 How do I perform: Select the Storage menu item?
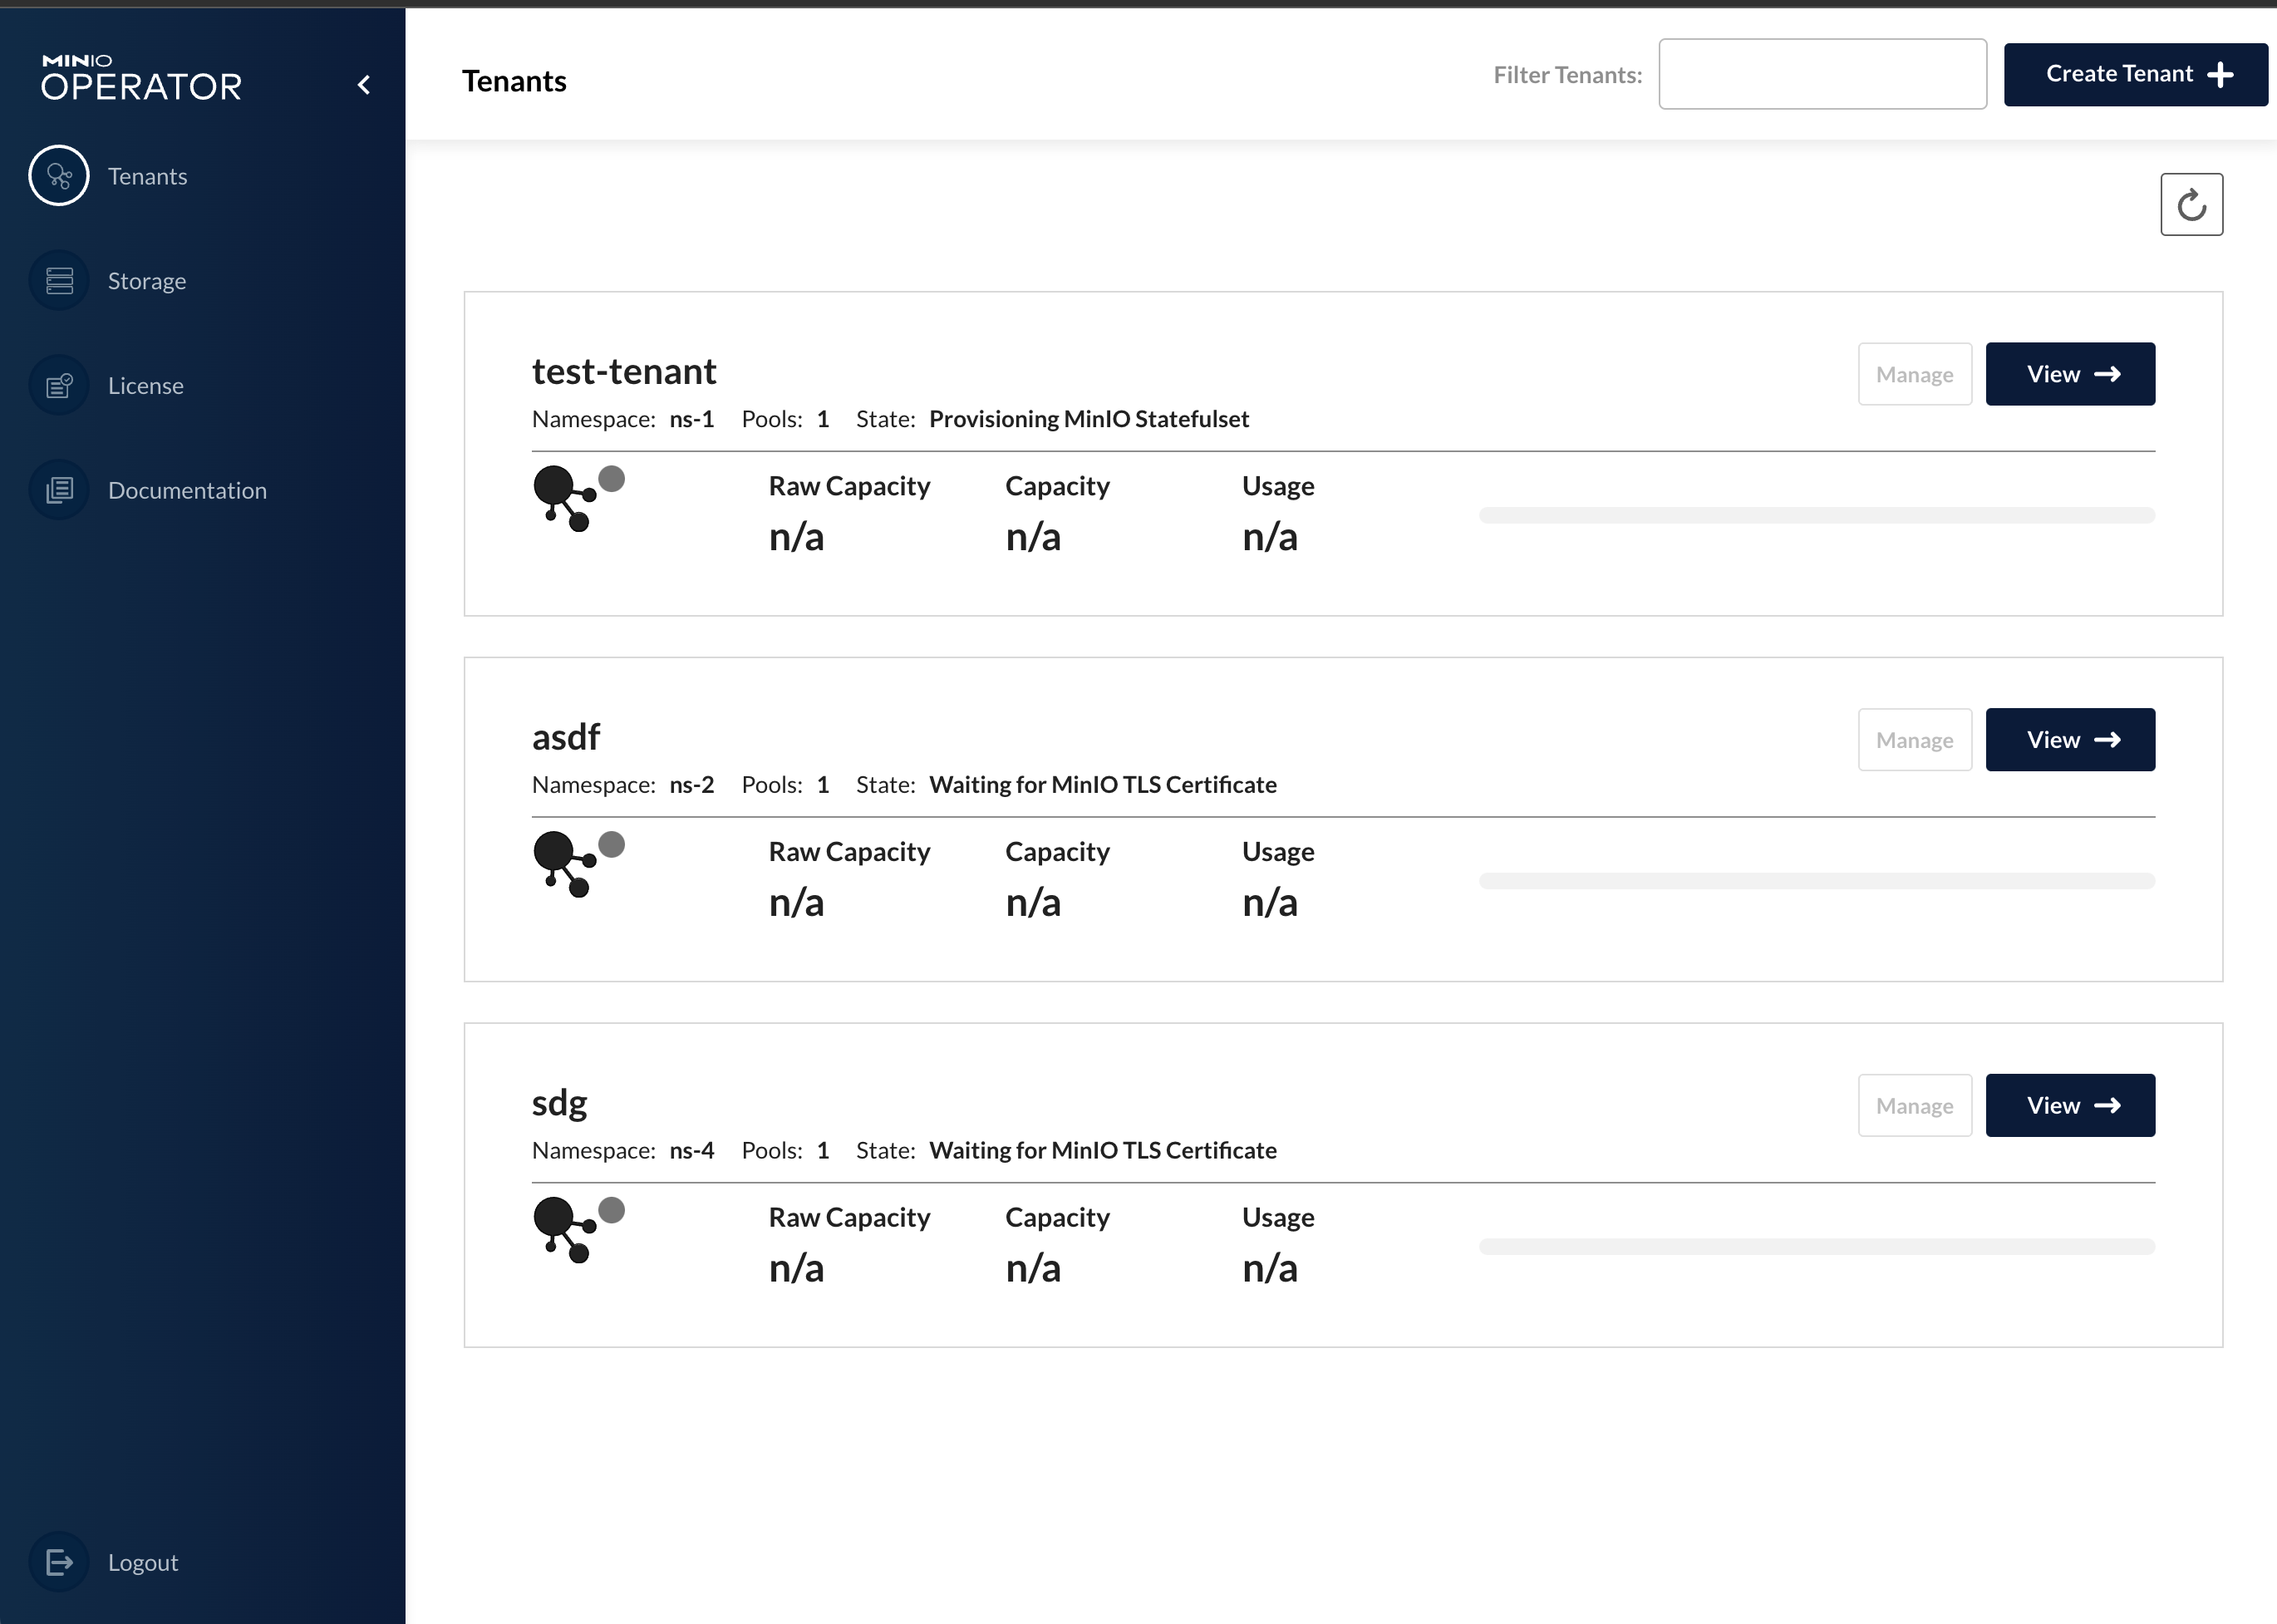(x=147, y=281)
